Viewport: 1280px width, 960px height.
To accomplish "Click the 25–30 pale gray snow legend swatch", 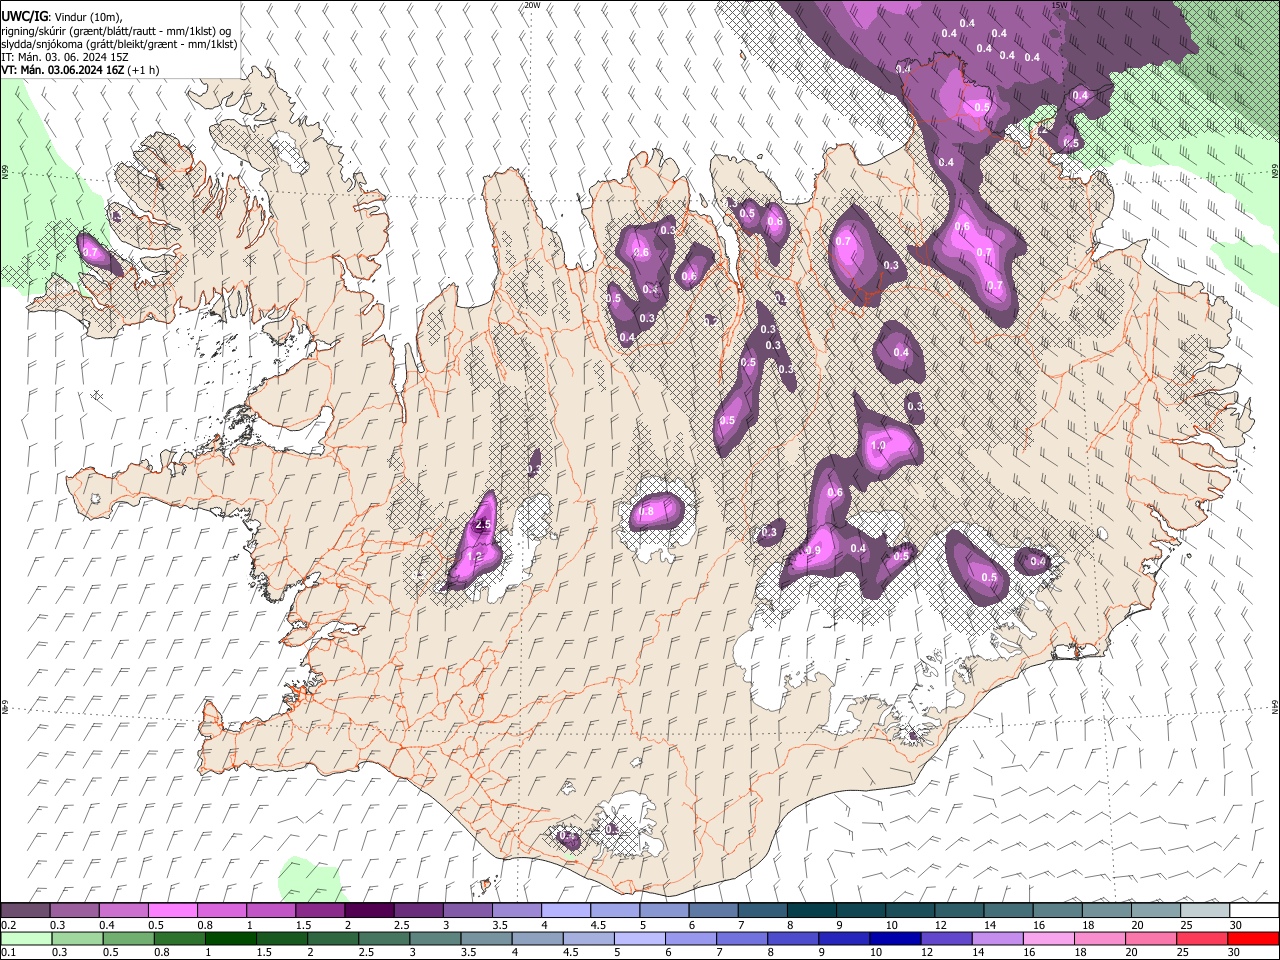I will 1205,911.
